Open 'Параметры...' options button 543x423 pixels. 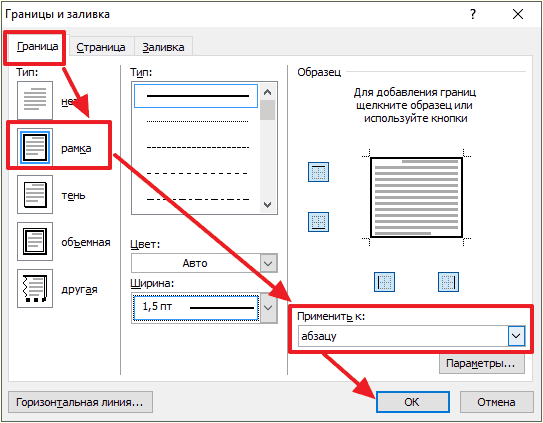click(x=482, y=363)
